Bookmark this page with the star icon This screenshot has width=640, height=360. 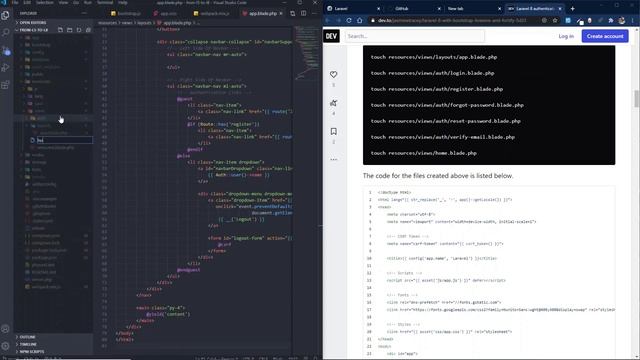[555, 20]
